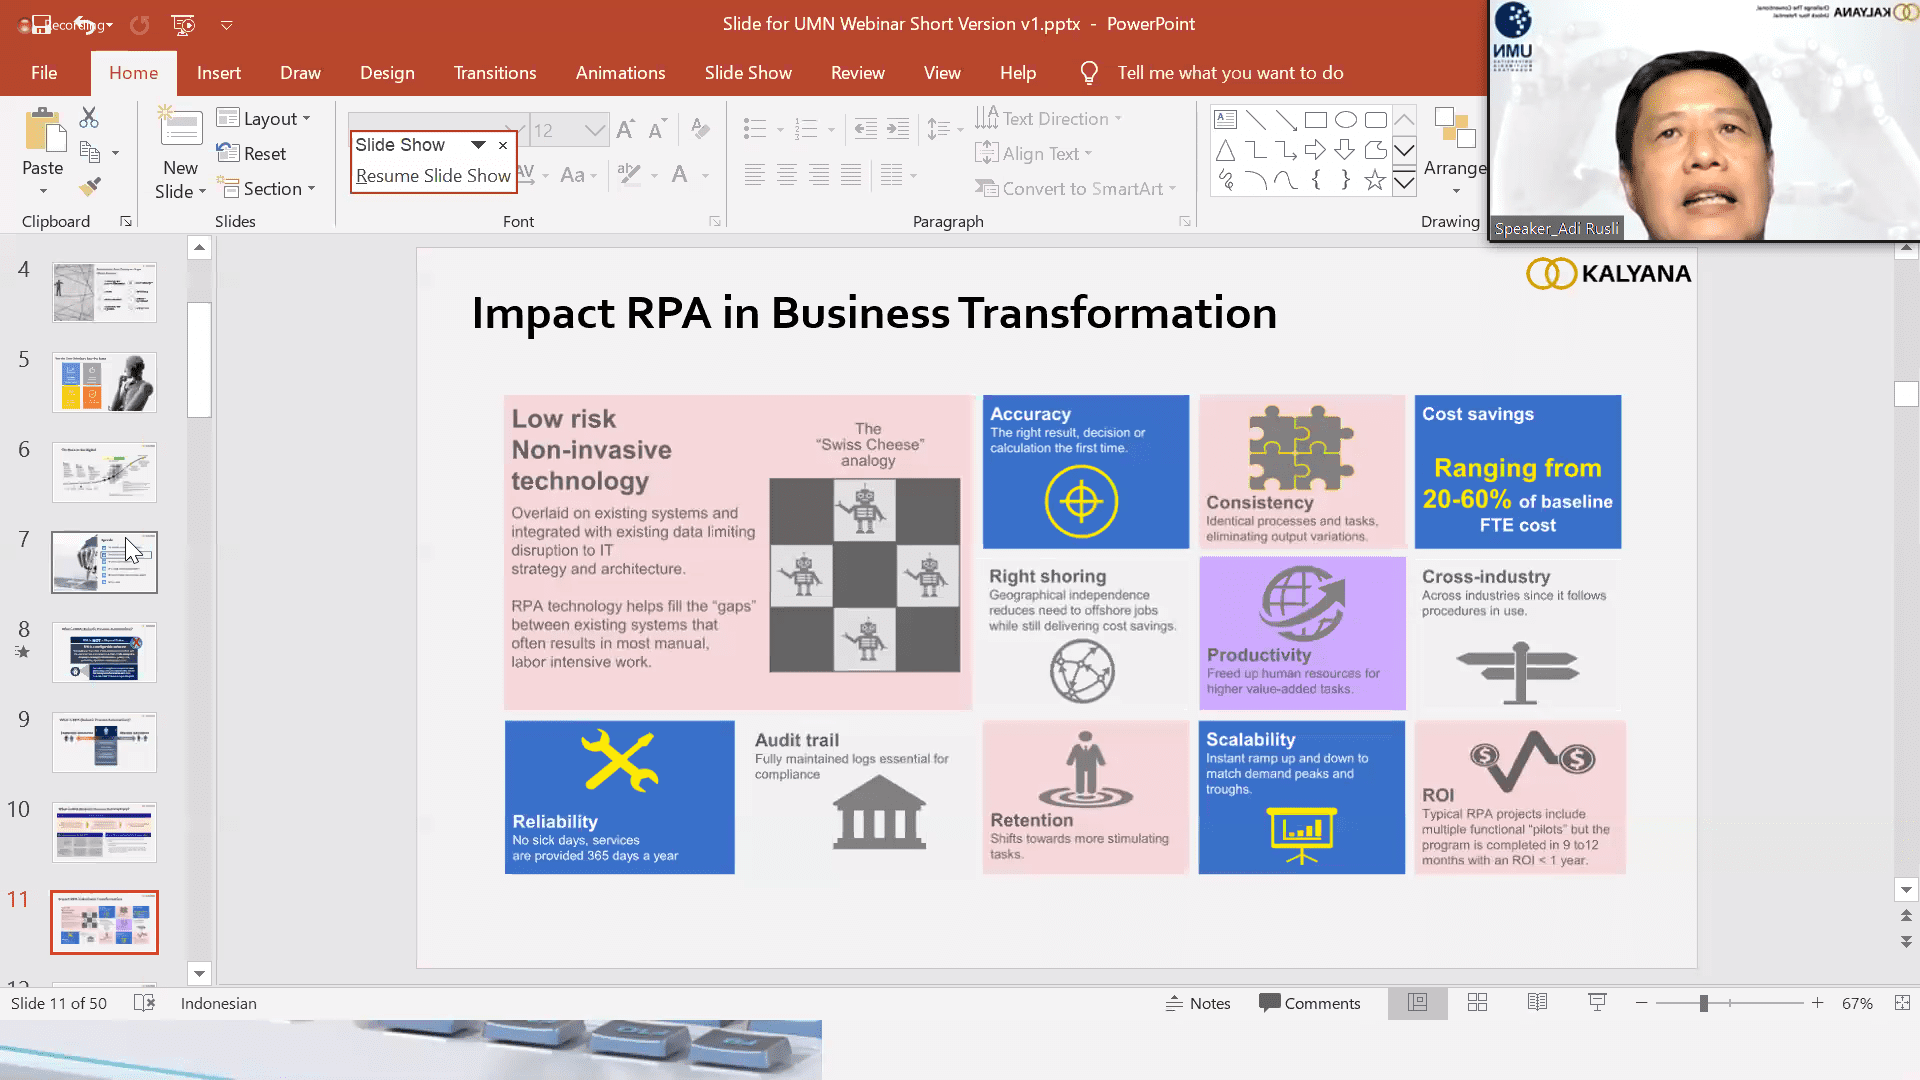
Task: Open the font size dropdown
Action: tap(594, 130)
